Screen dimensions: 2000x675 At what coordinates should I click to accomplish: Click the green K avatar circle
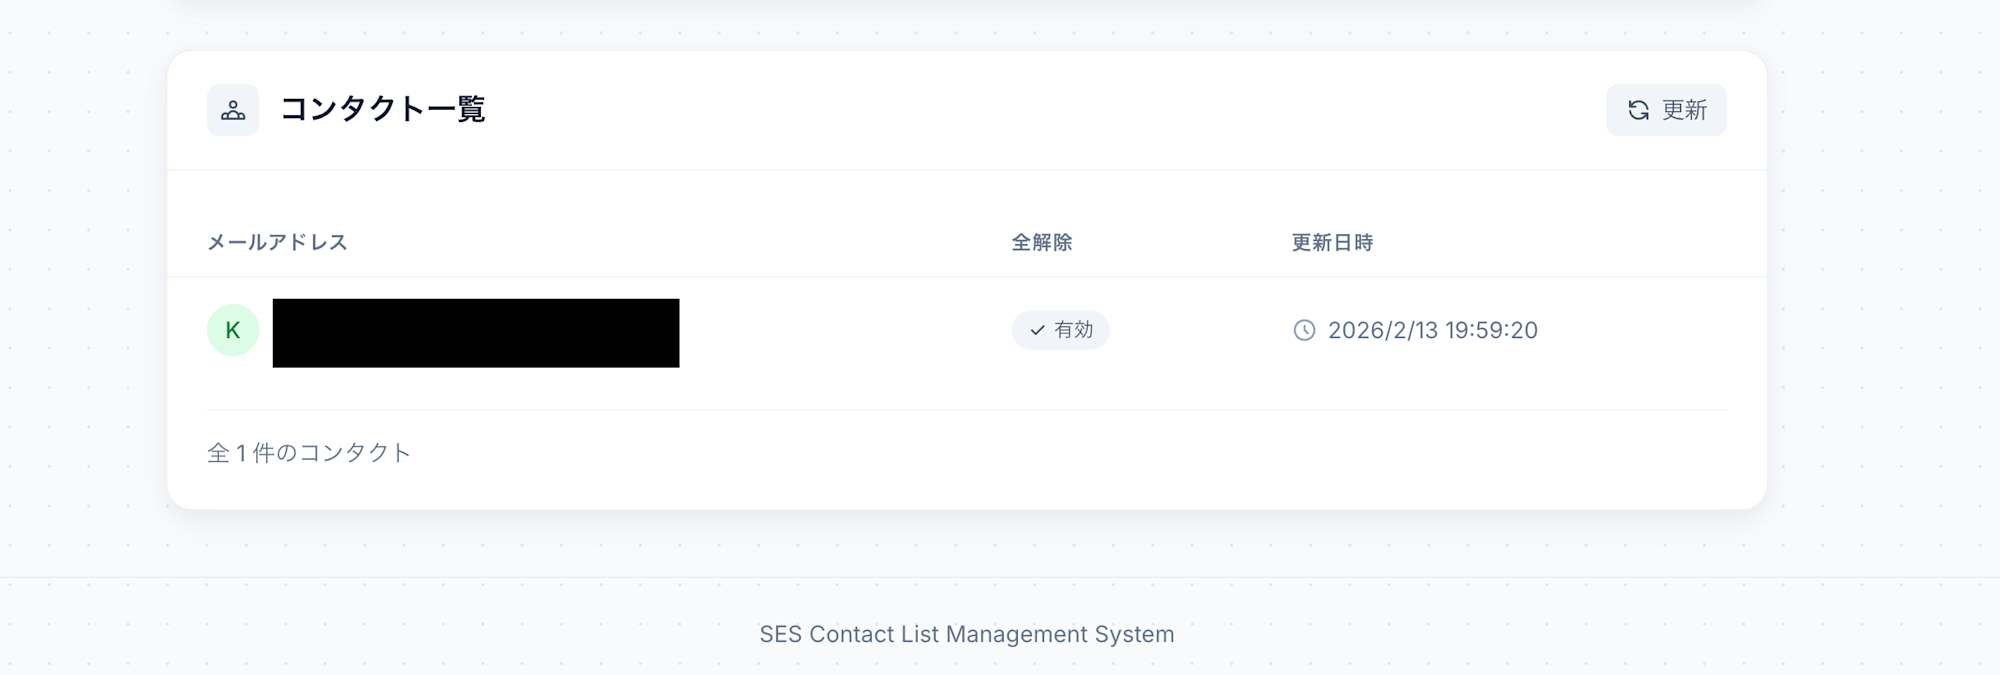[233, 330]
